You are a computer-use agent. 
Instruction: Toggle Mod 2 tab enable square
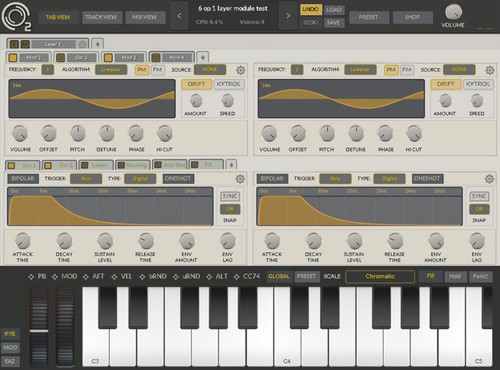tap(13, 58)
